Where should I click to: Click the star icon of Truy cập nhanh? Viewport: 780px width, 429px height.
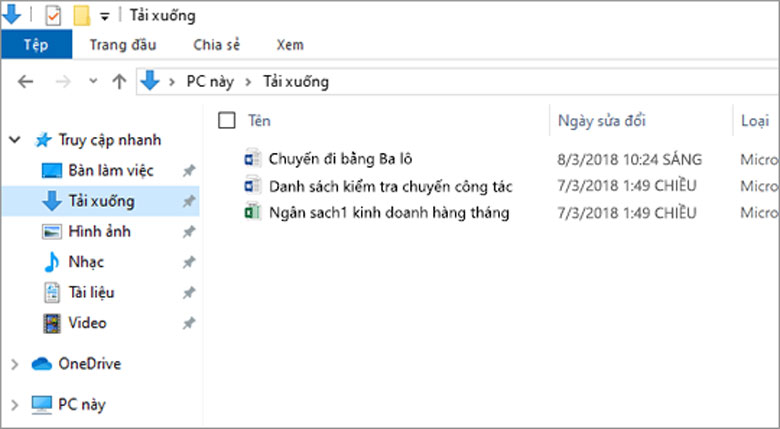43,140
